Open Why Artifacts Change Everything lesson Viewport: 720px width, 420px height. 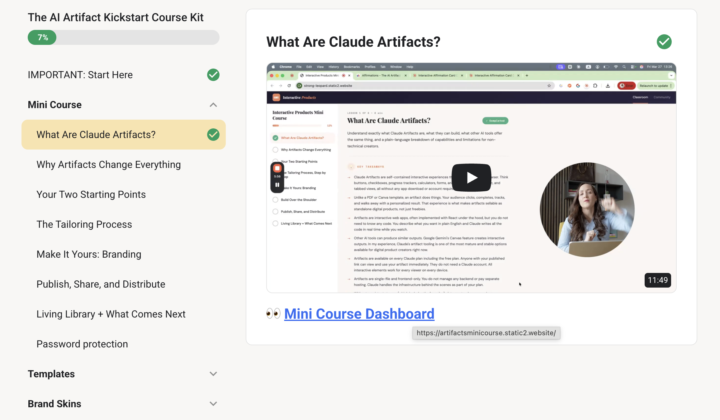pos(108,165)
